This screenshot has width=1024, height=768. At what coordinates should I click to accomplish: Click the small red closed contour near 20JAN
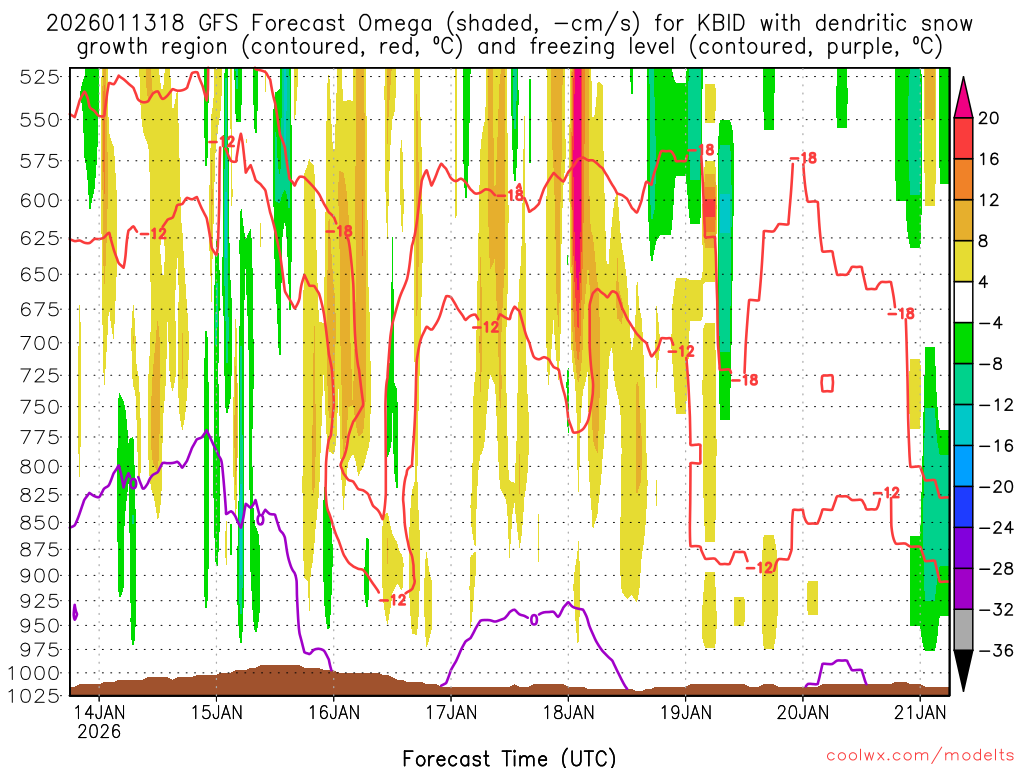[827, 383]
